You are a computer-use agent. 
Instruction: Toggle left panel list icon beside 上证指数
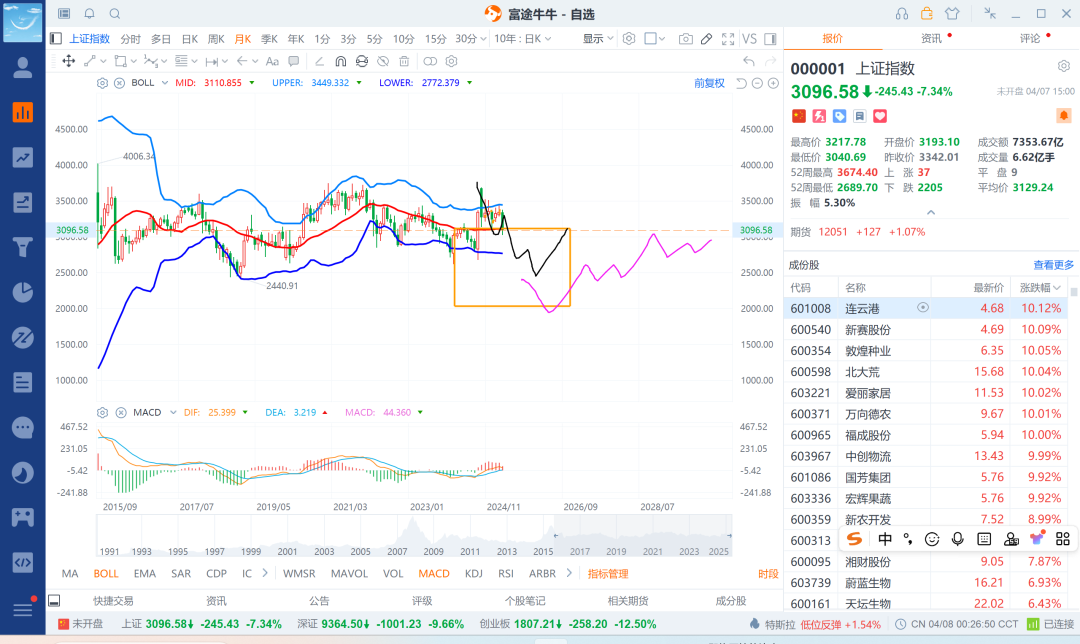[56, 39]
